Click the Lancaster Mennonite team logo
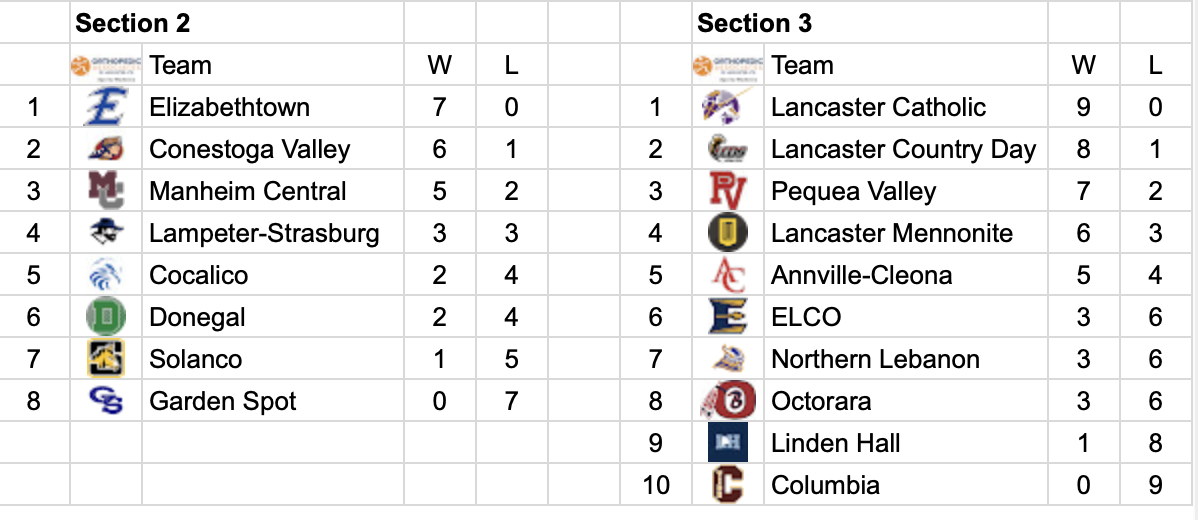 pyautogui.click(x=727, y=233)
